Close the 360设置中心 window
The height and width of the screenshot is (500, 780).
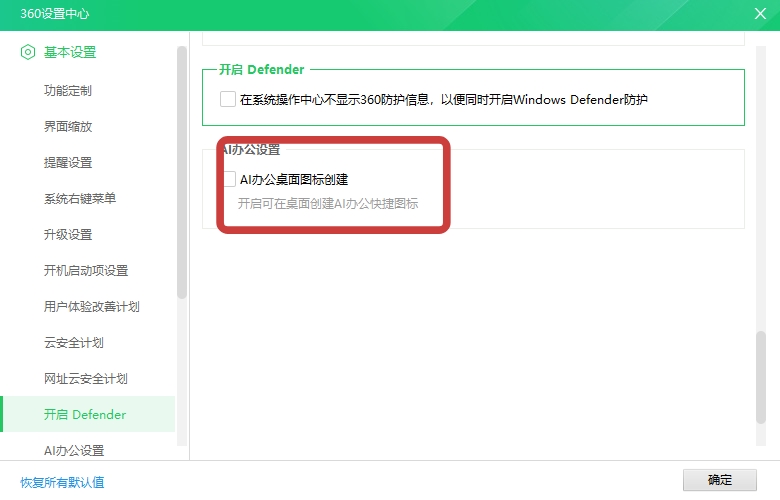(760, 13)
